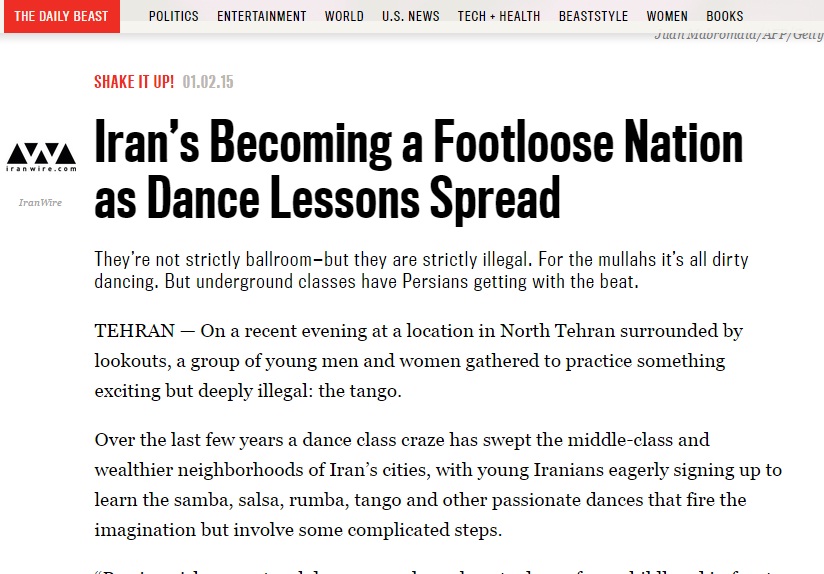Viewport: 824px width, 574px height.
Task: Select World in the navigation bar
Action: (x=344, y=16)
